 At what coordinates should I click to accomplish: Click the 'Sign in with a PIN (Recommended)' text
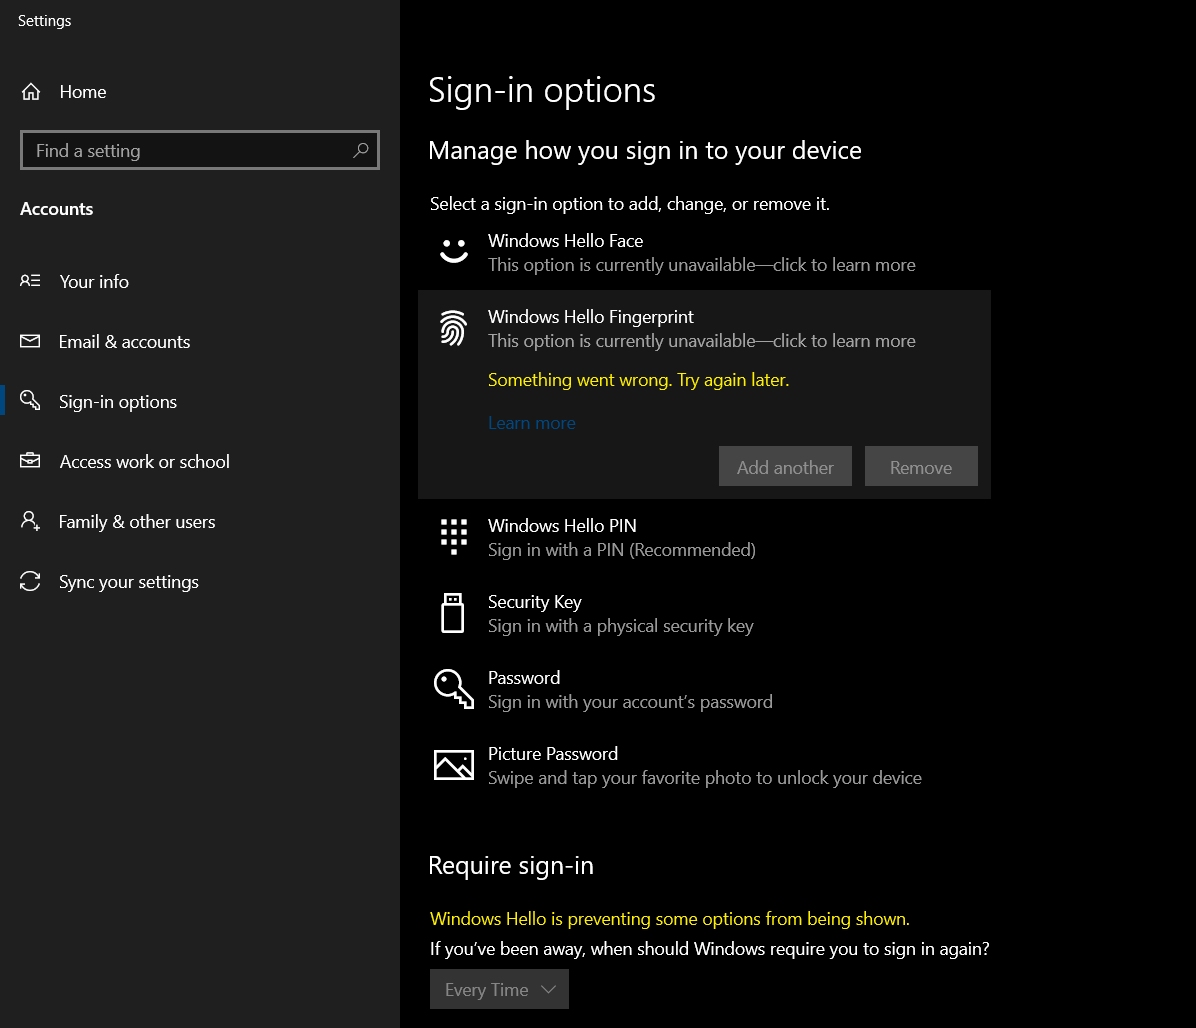point(622,550)
